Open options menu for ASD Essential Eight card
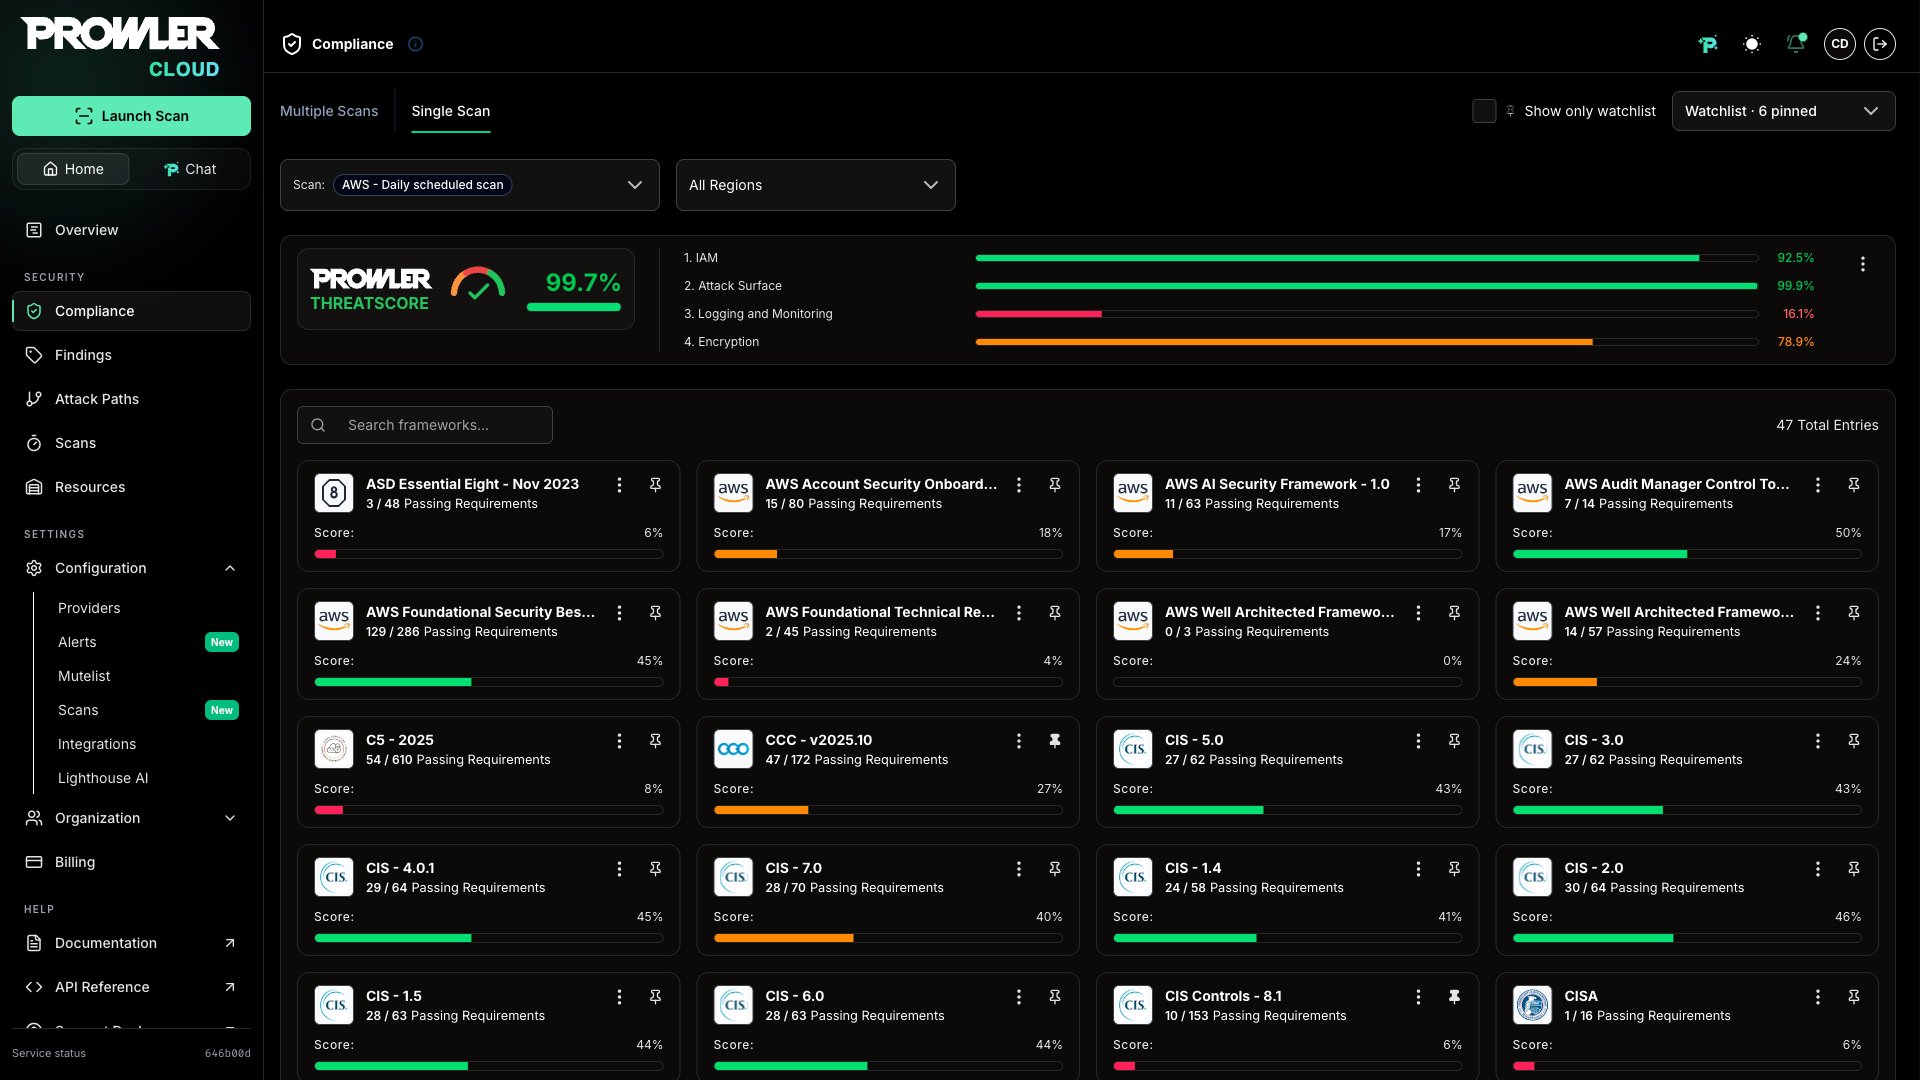The image size is (1920, 1080). [619, 485]
